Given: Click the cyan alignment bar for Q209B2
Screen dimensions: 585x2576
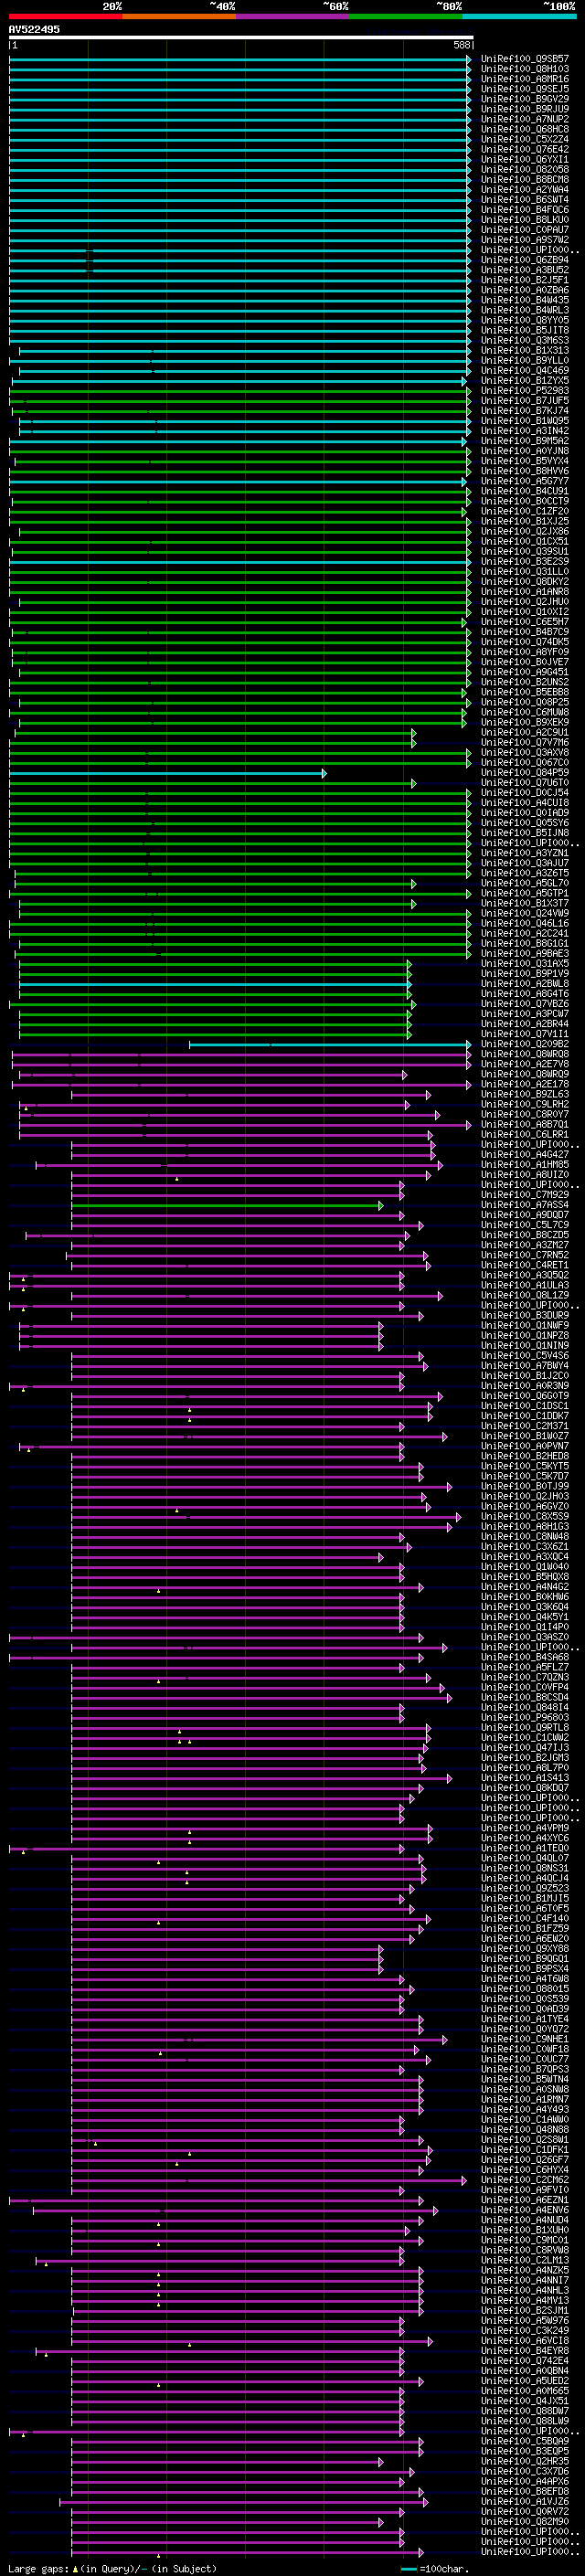Looking at the screenshot, I should pos(330,1044).
